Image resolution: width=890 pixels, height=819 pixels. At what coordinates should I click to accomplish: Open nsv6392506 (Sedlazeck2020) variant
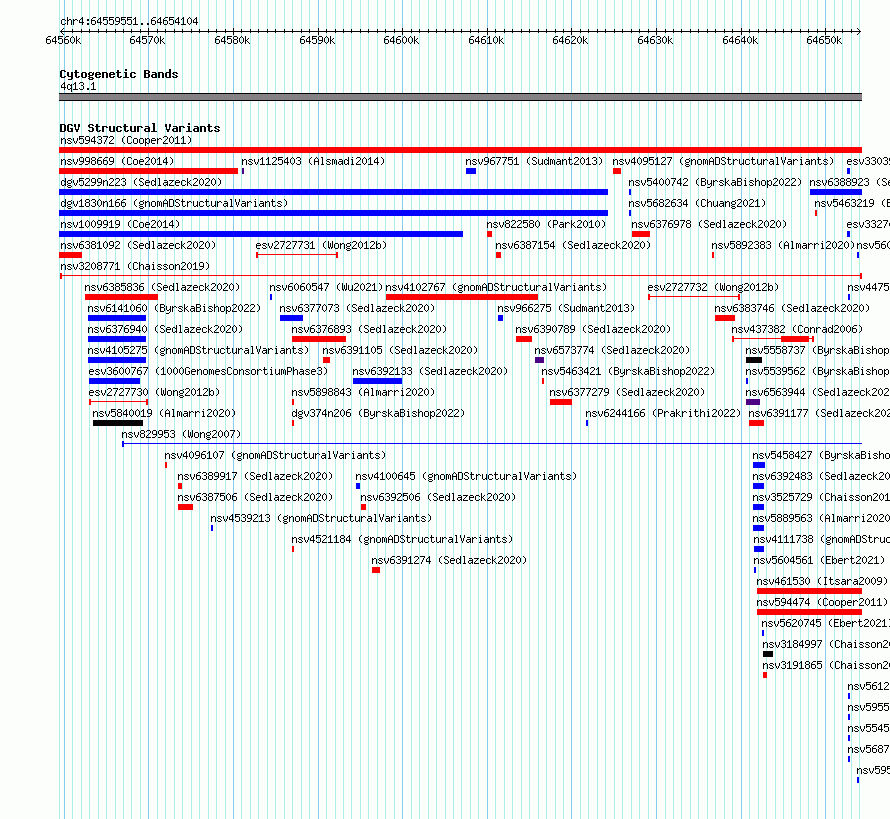438,497
